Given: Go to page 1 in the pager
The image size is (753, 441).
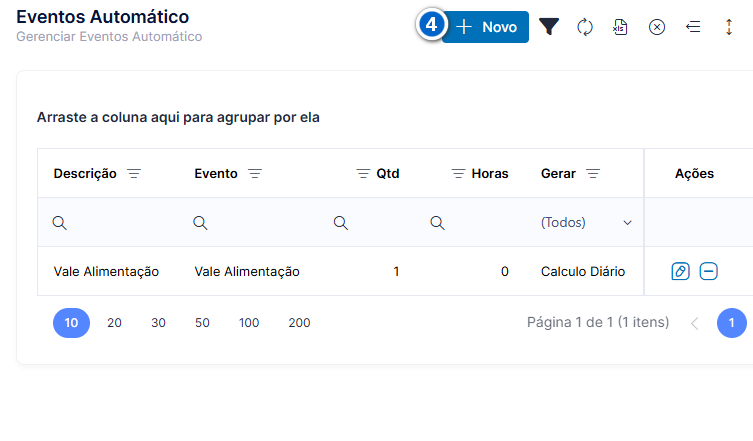Looking at the screenshot, I should tap(731, 323).
